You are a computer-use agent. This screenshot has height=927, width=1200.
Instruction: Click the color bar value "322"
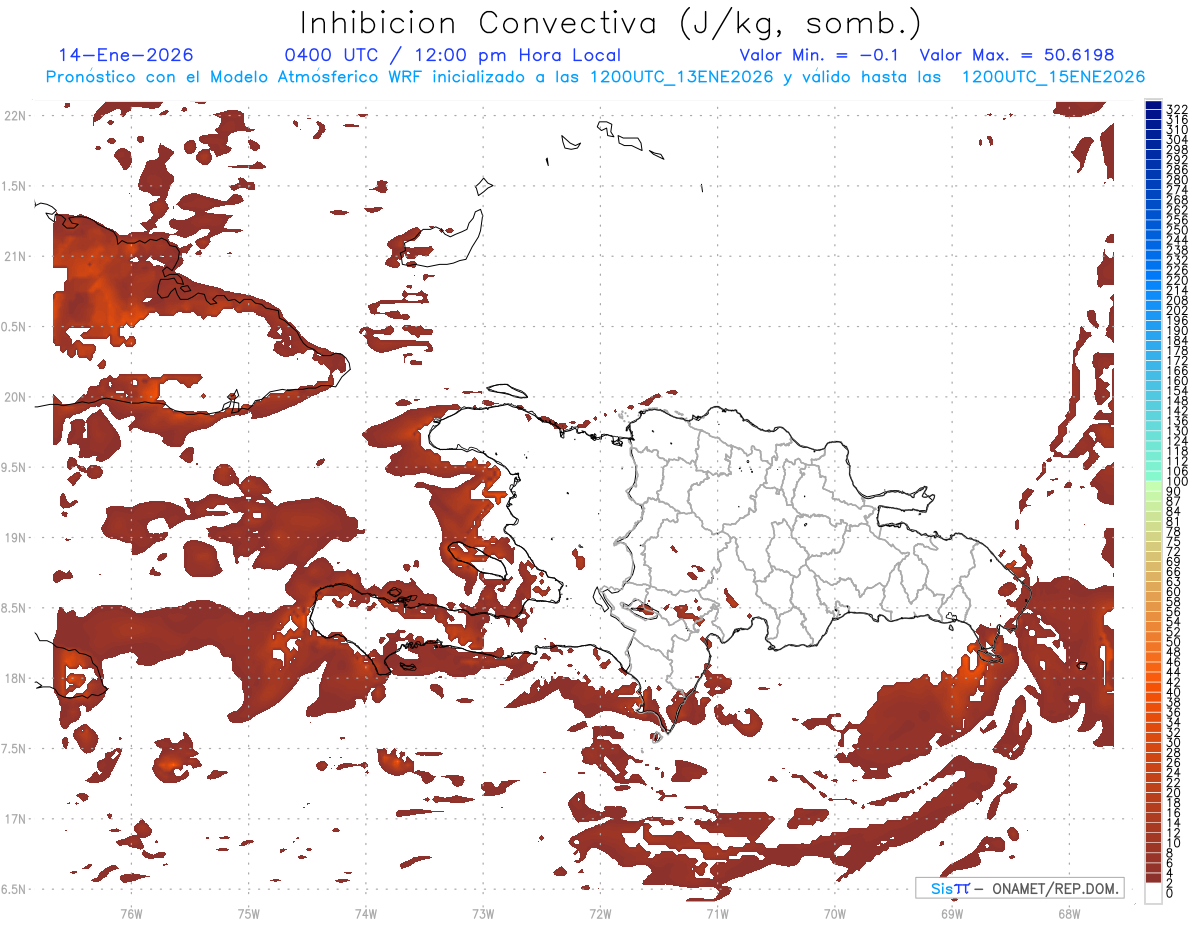(1177, 109)
